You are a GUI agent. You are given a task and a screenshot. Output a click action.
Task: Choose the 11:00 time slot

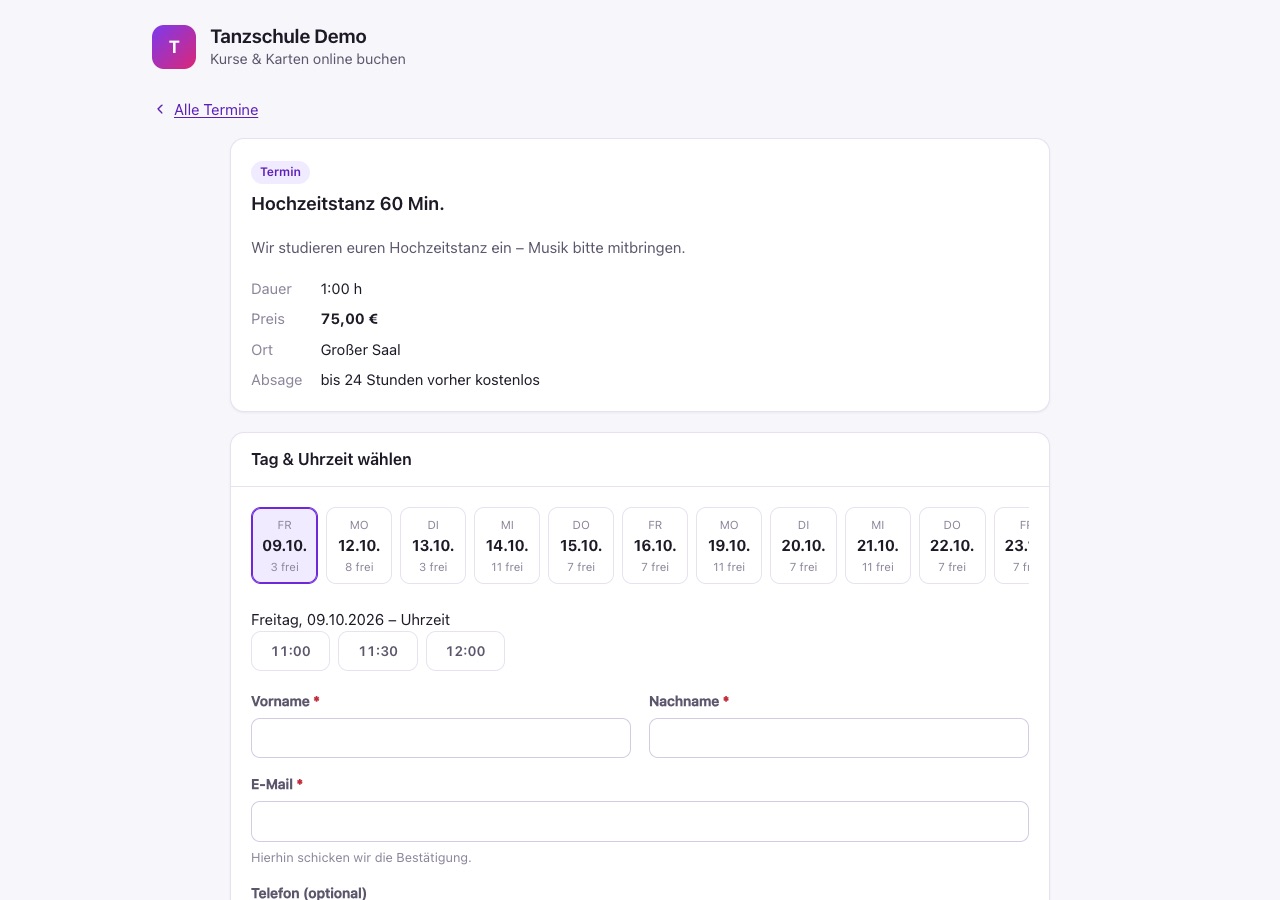(291, 651)
